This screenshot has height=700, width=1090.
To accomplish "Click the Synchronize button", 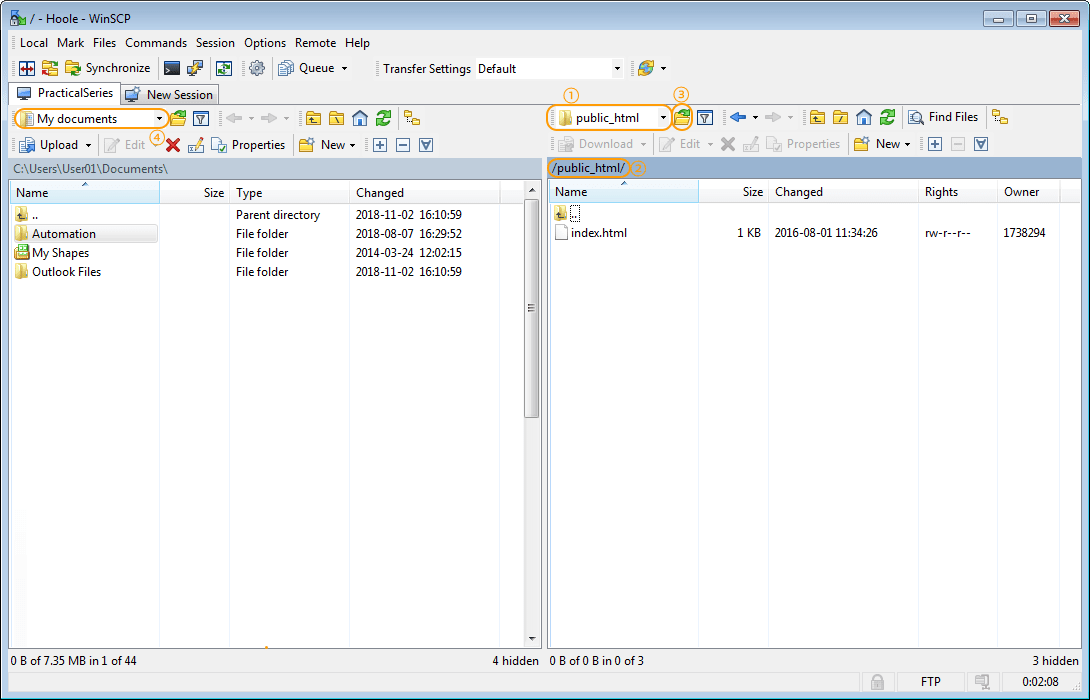I will point(108,68).
